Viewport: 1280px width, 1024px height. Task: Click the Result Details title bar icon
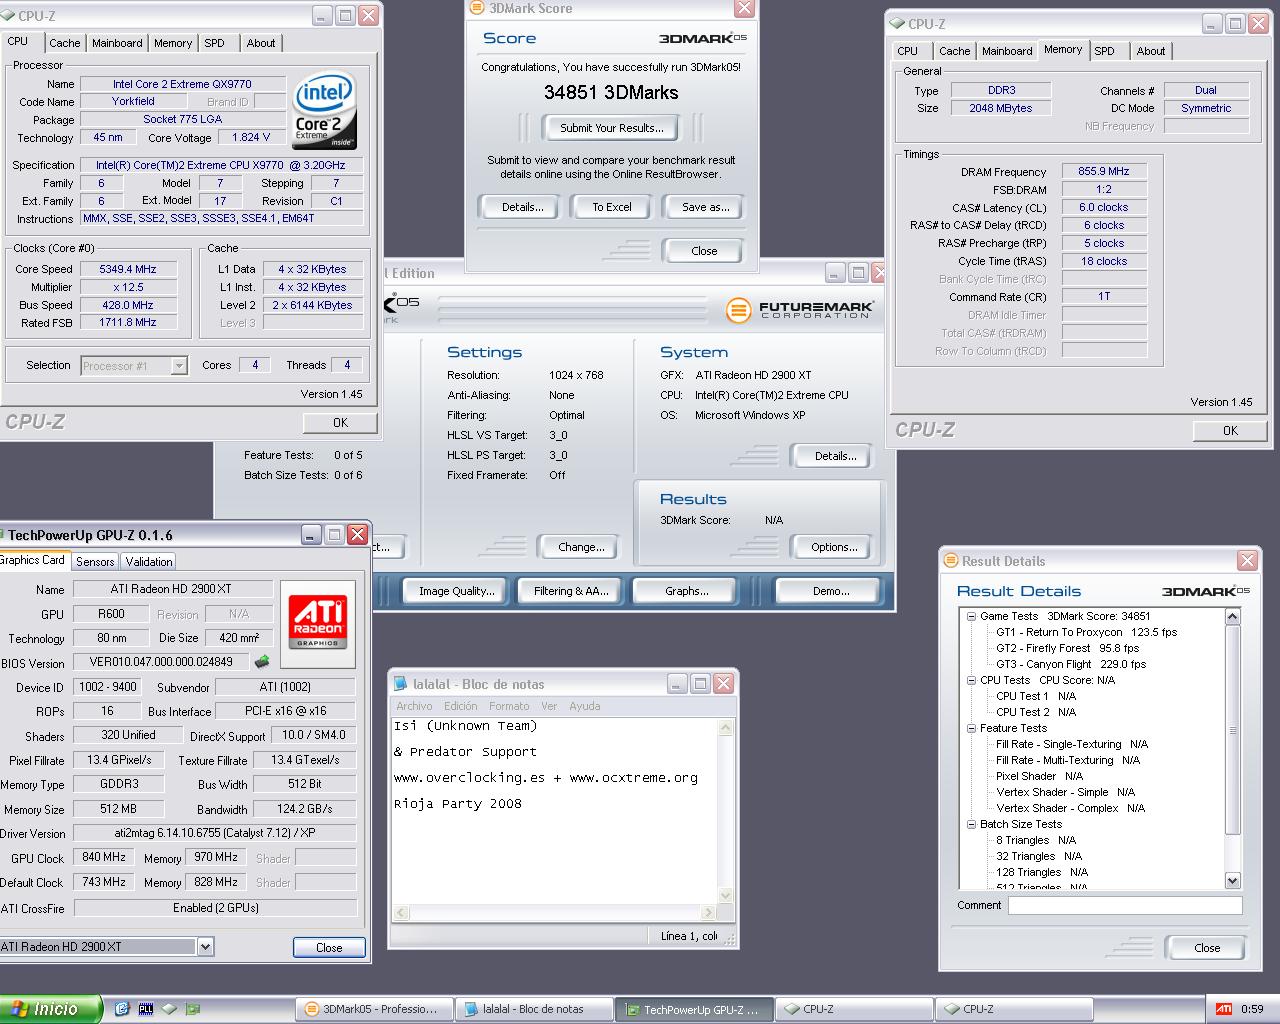pyautogui.click(x=951, y=561)
